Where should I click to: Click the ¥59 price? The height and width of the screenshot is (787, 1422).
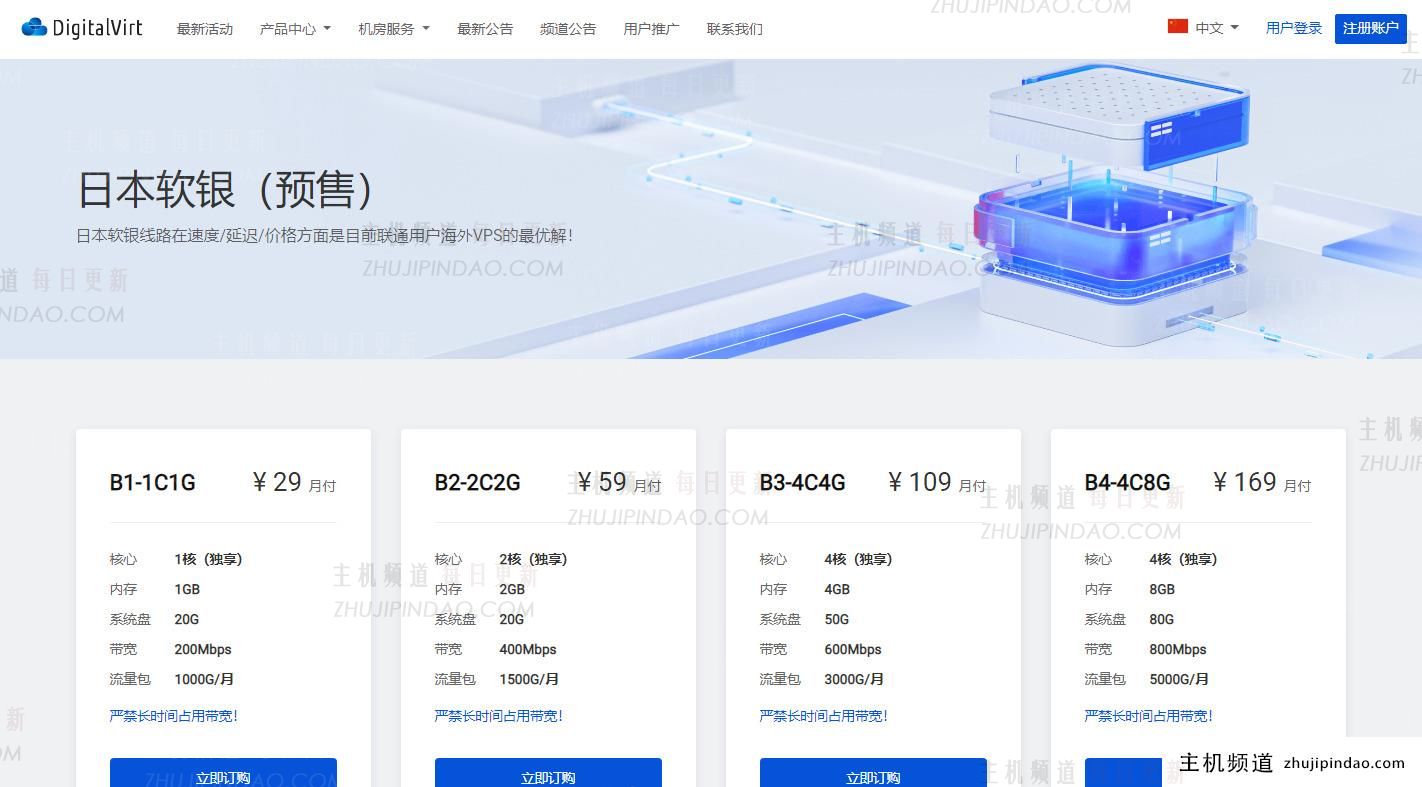pyautogui.click(x=602, y=482)
